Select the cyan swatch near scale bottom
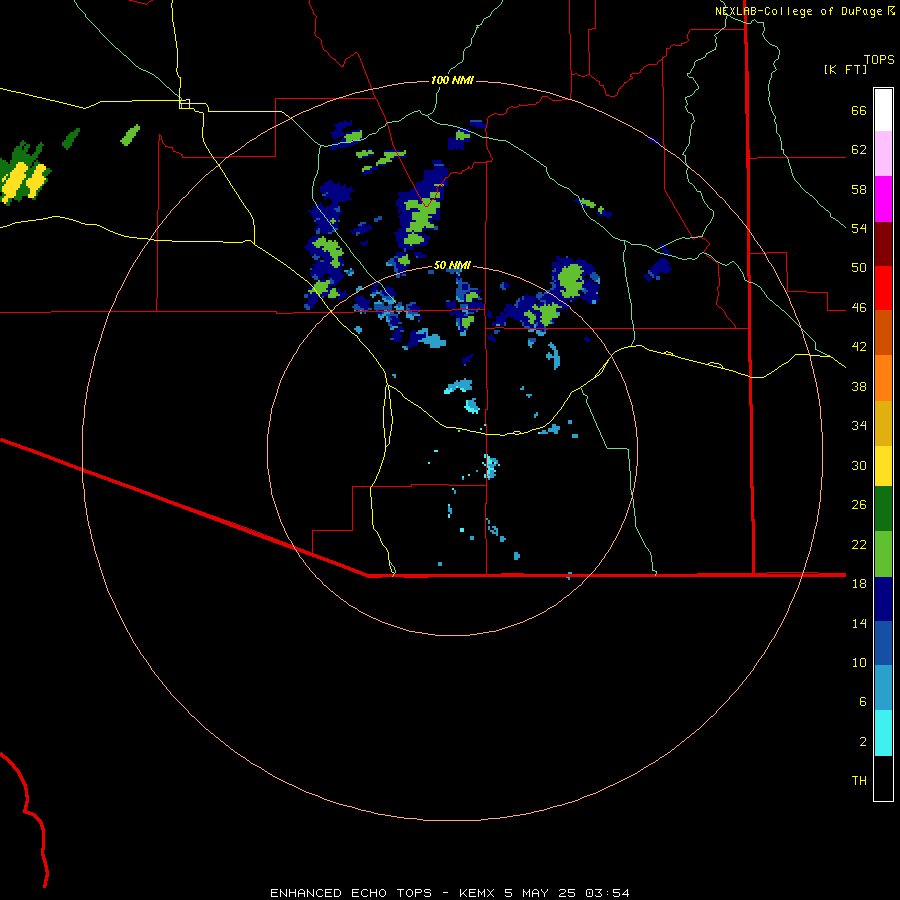The image size is (900, 900). pyautogui.click(x=883, y=733)
